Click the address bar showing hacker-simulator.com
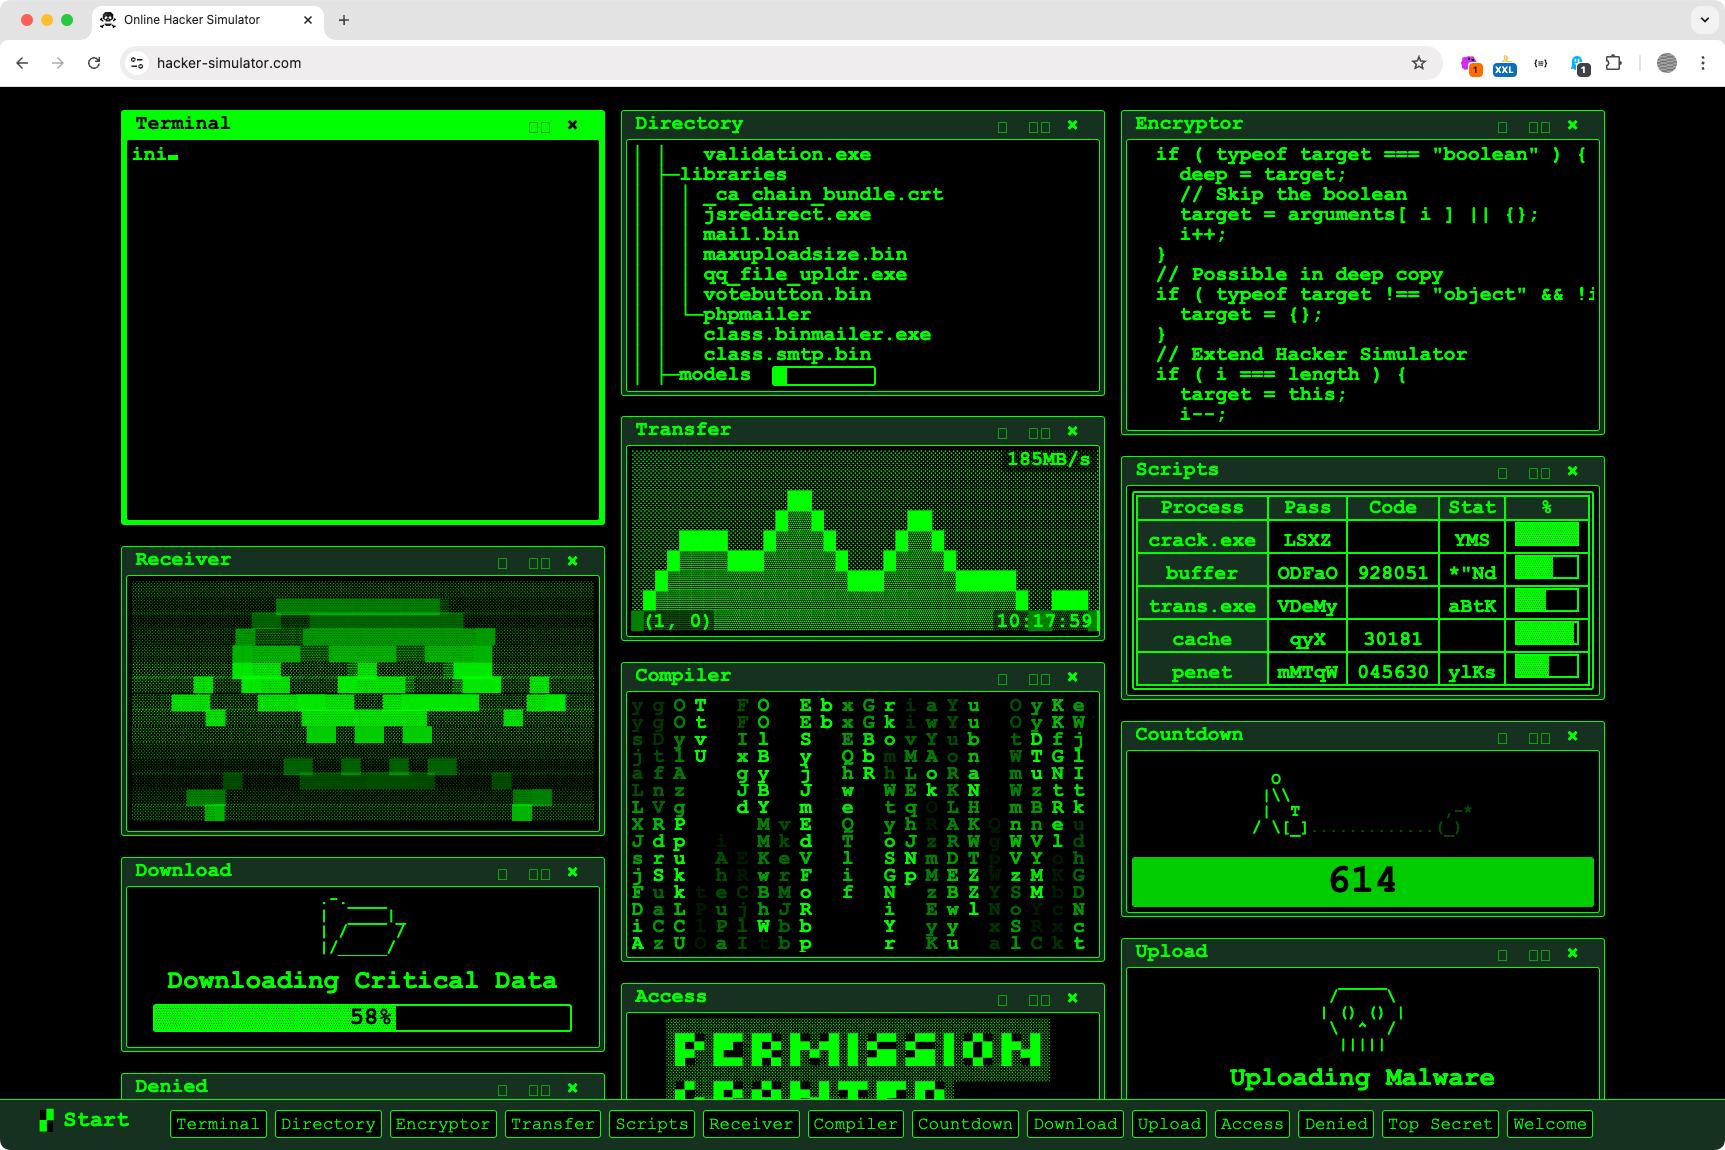Viewport: 1725px width, 1150px height. tap(780, 63)
